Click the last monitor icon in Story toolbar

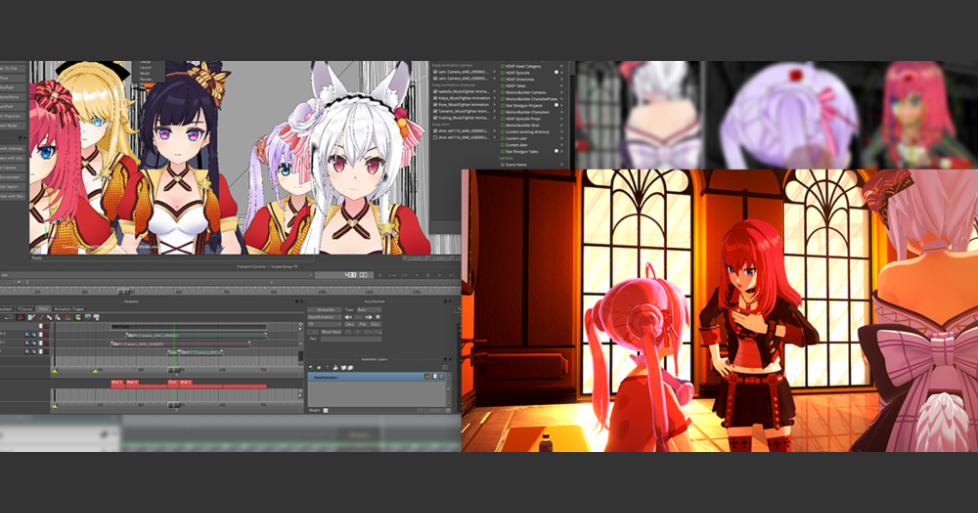click(96, 317)
